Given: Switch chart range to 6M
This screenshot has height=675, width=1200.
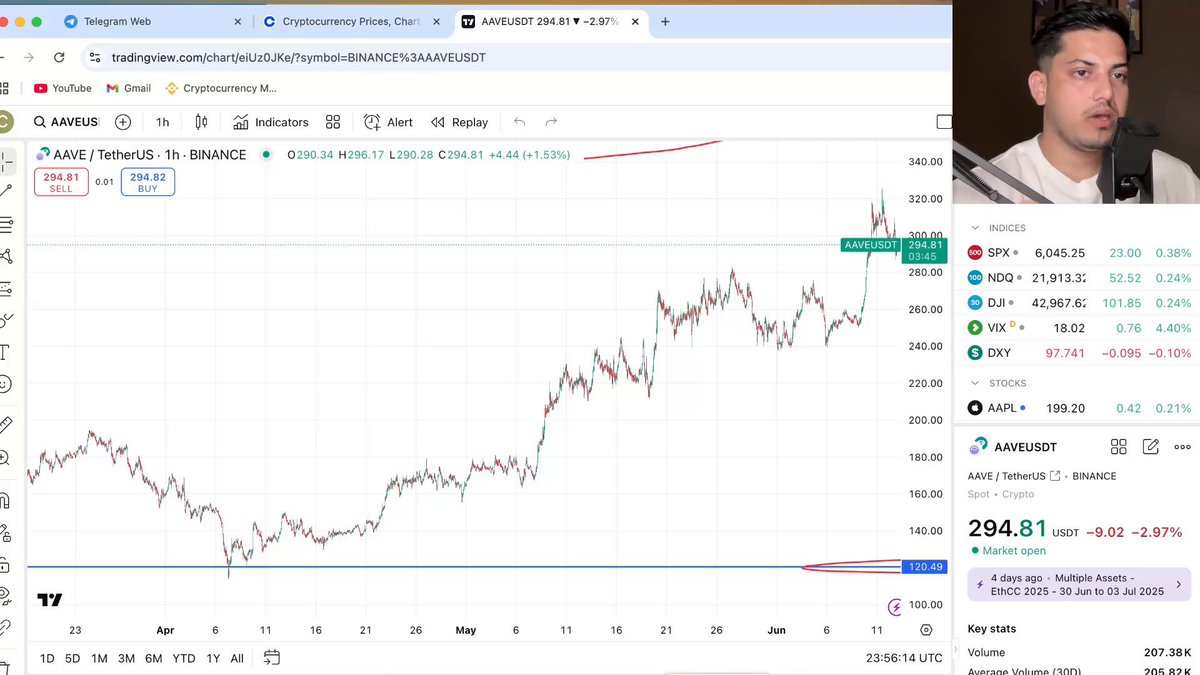Looking at the screenshot, I should [x=153, y=658].
